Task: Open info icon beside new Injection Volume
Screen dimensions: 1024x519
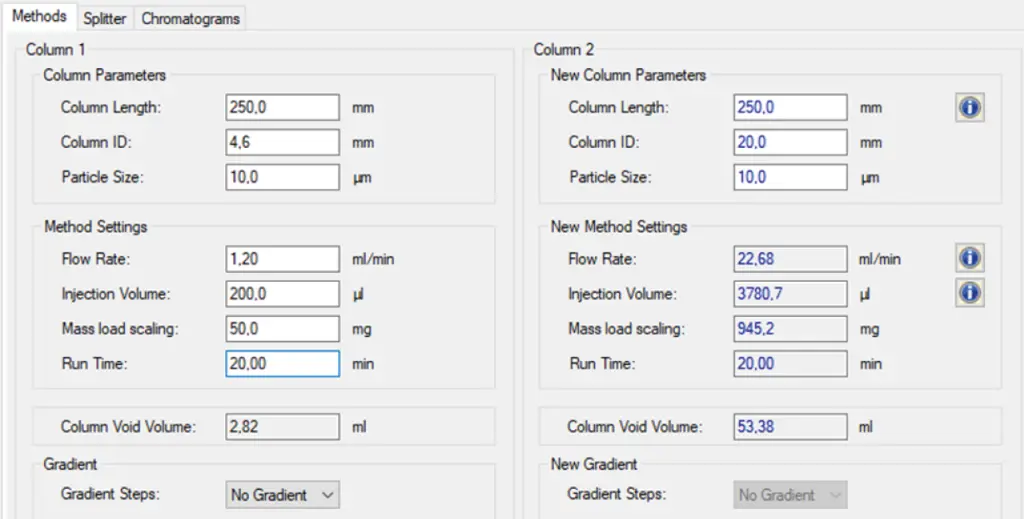Action: pyautogui.click(x=970, y=293)
